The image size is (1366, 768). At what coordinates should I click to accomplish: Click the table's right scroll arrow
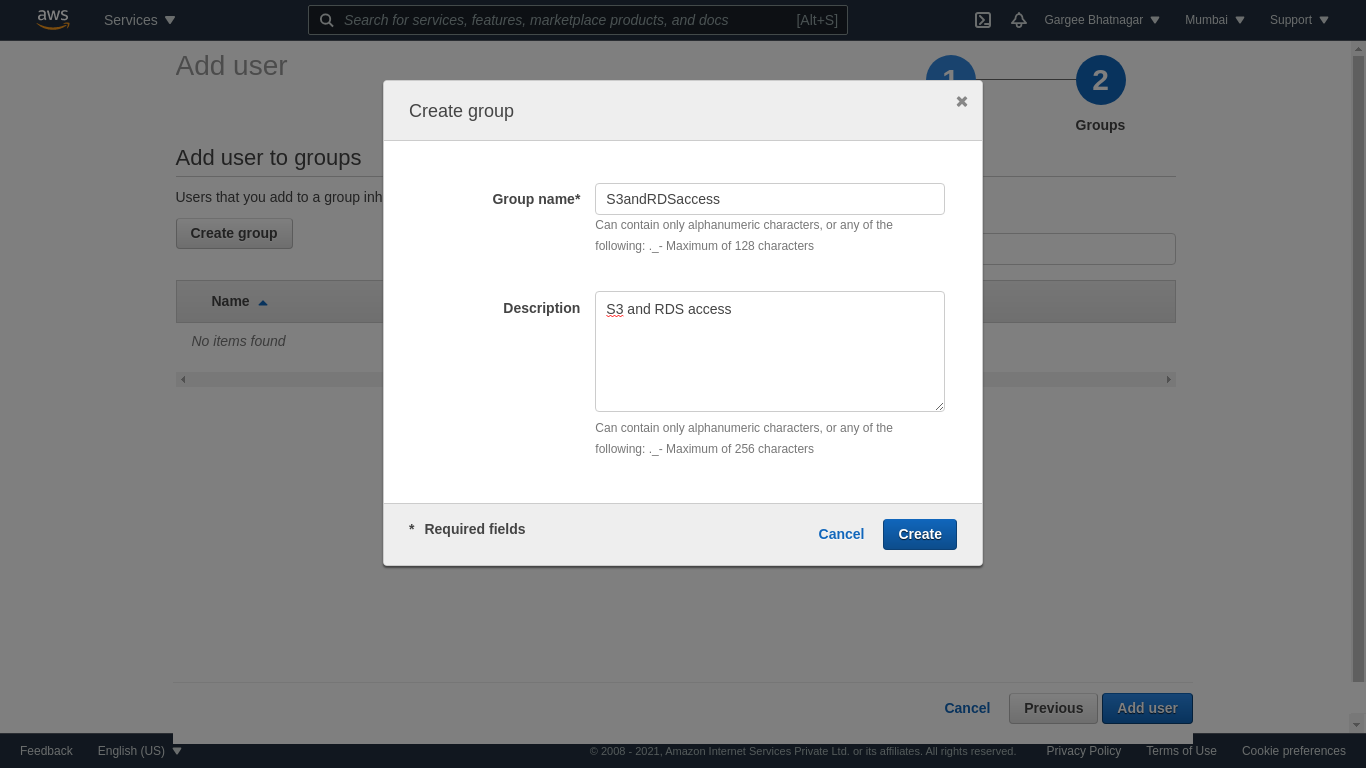1168,379
